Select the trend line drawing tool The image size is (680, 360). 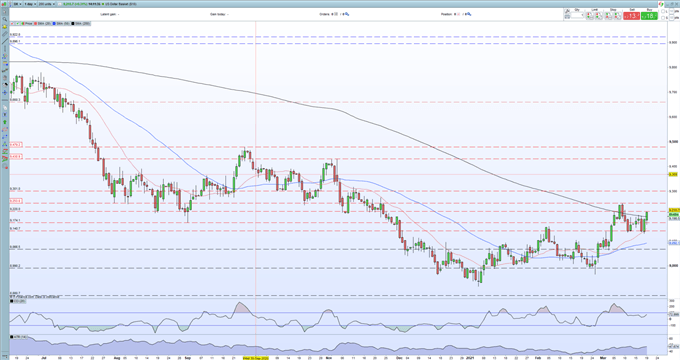5,41
